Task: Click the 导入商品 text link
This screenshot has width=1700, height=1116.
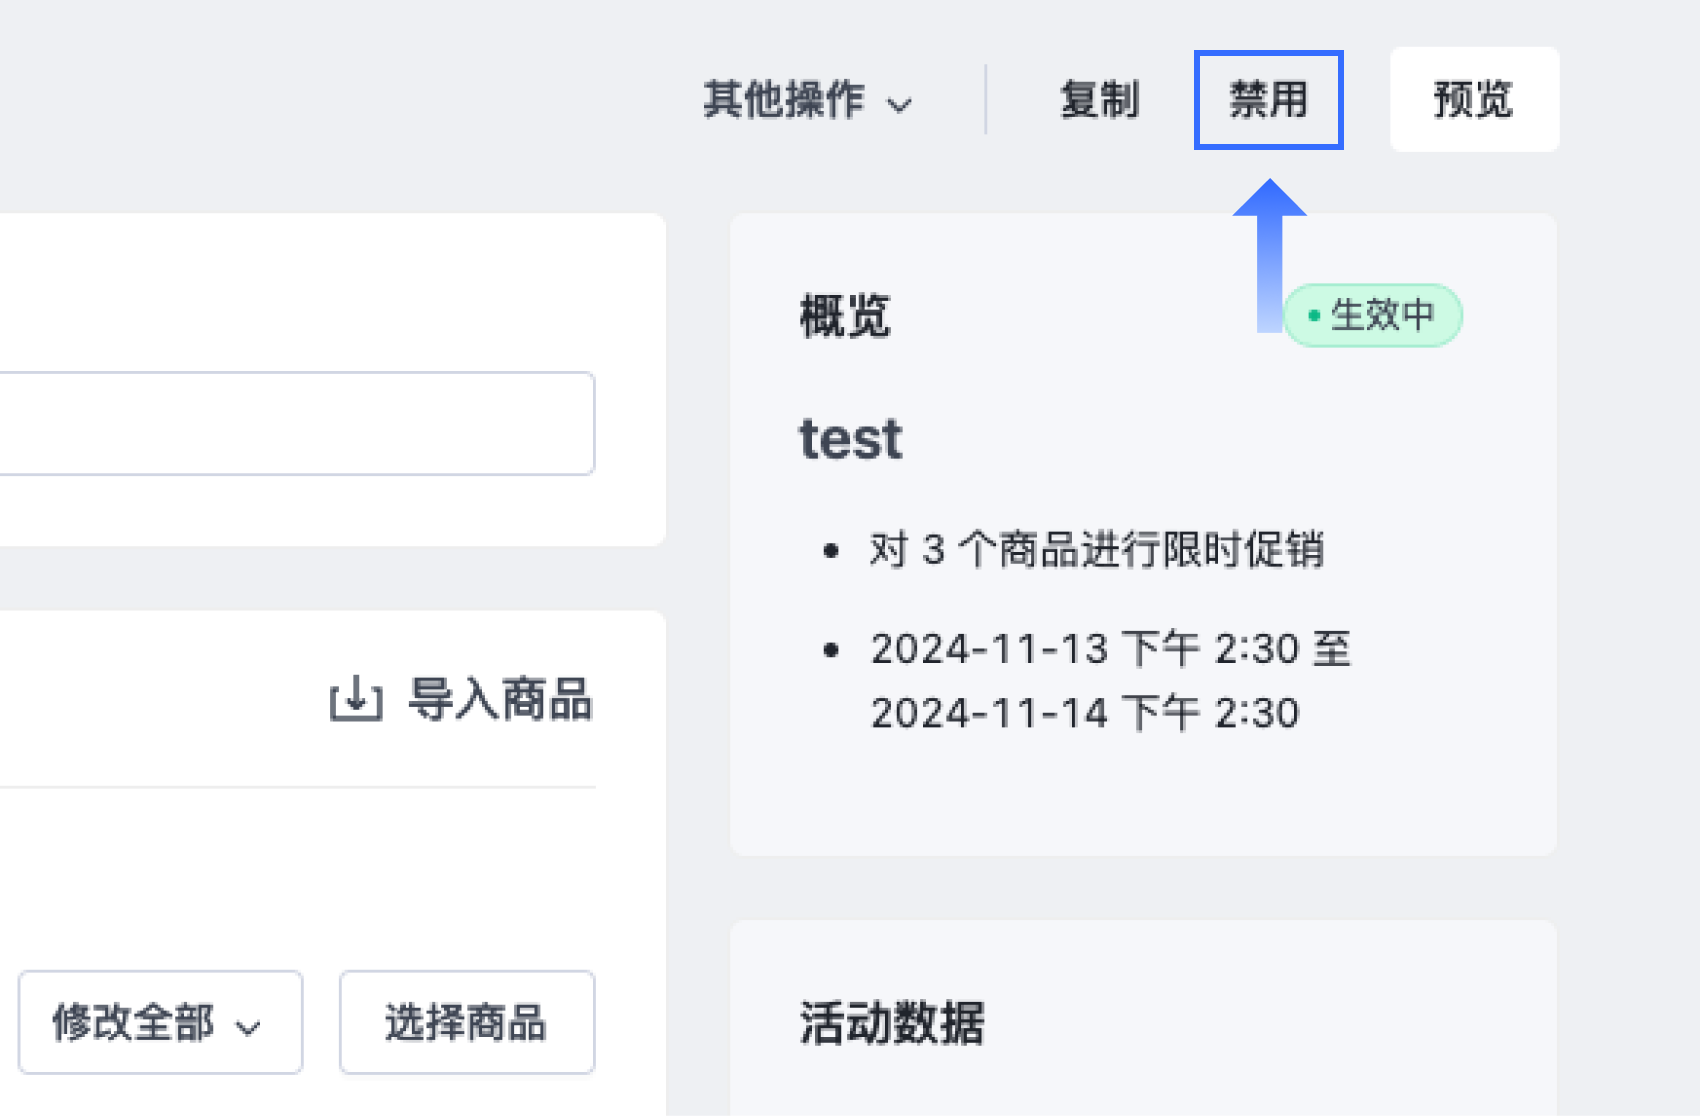Action: pos(500,699)
